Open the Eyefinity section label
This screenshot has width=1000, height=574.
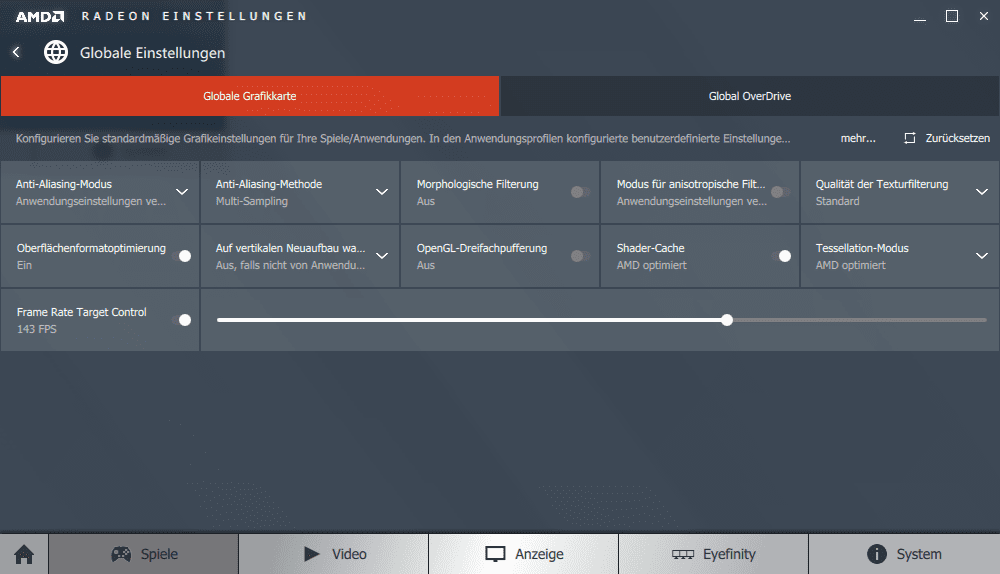coord(729,554)
